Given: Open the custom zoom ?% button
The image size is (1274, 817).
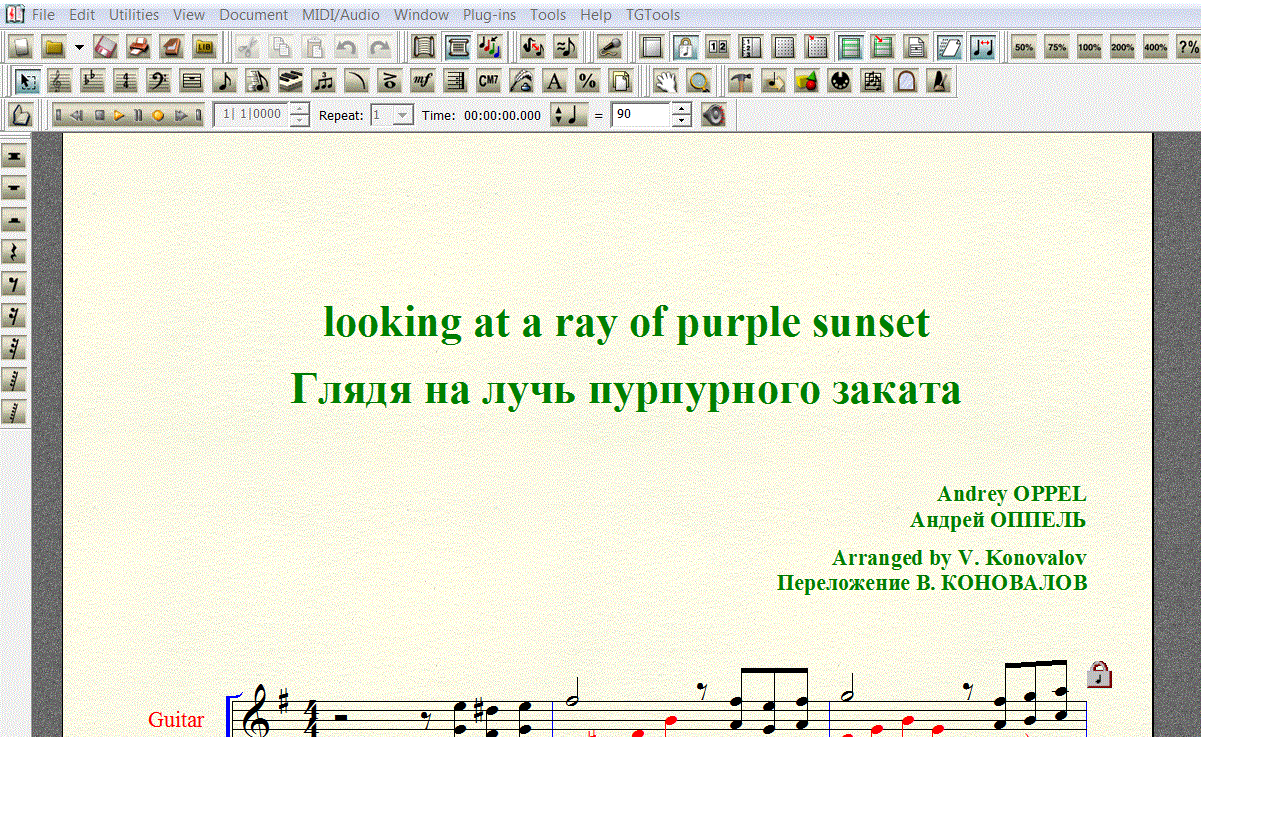Looking at the screenshot, I should pos(1188,47).
